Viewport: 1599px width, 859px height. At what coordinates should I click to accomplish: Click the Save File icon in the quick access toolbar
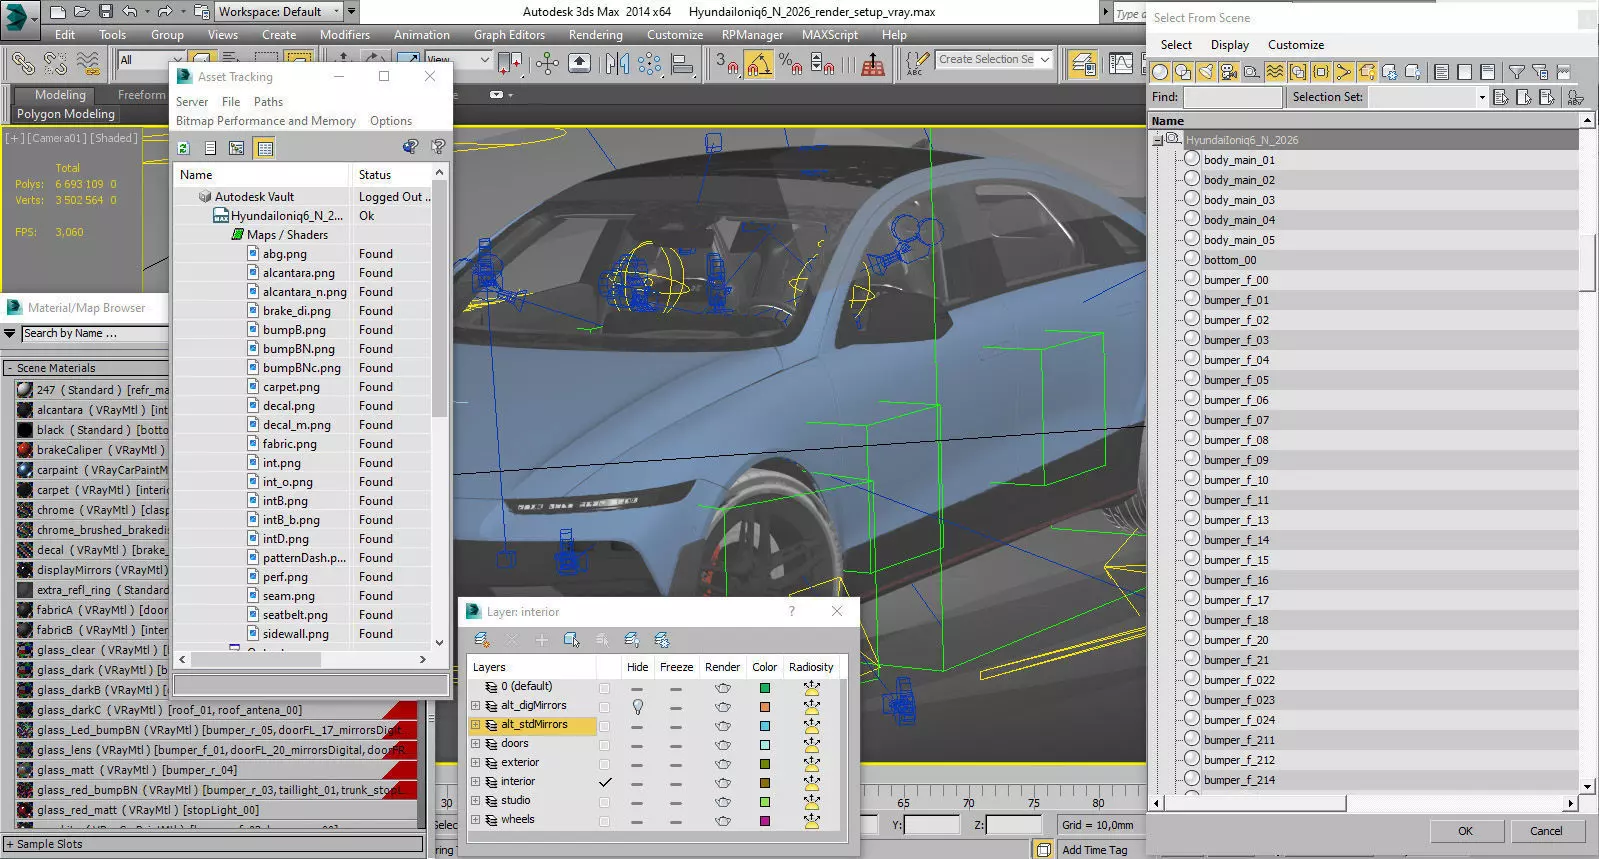[106, 12]
